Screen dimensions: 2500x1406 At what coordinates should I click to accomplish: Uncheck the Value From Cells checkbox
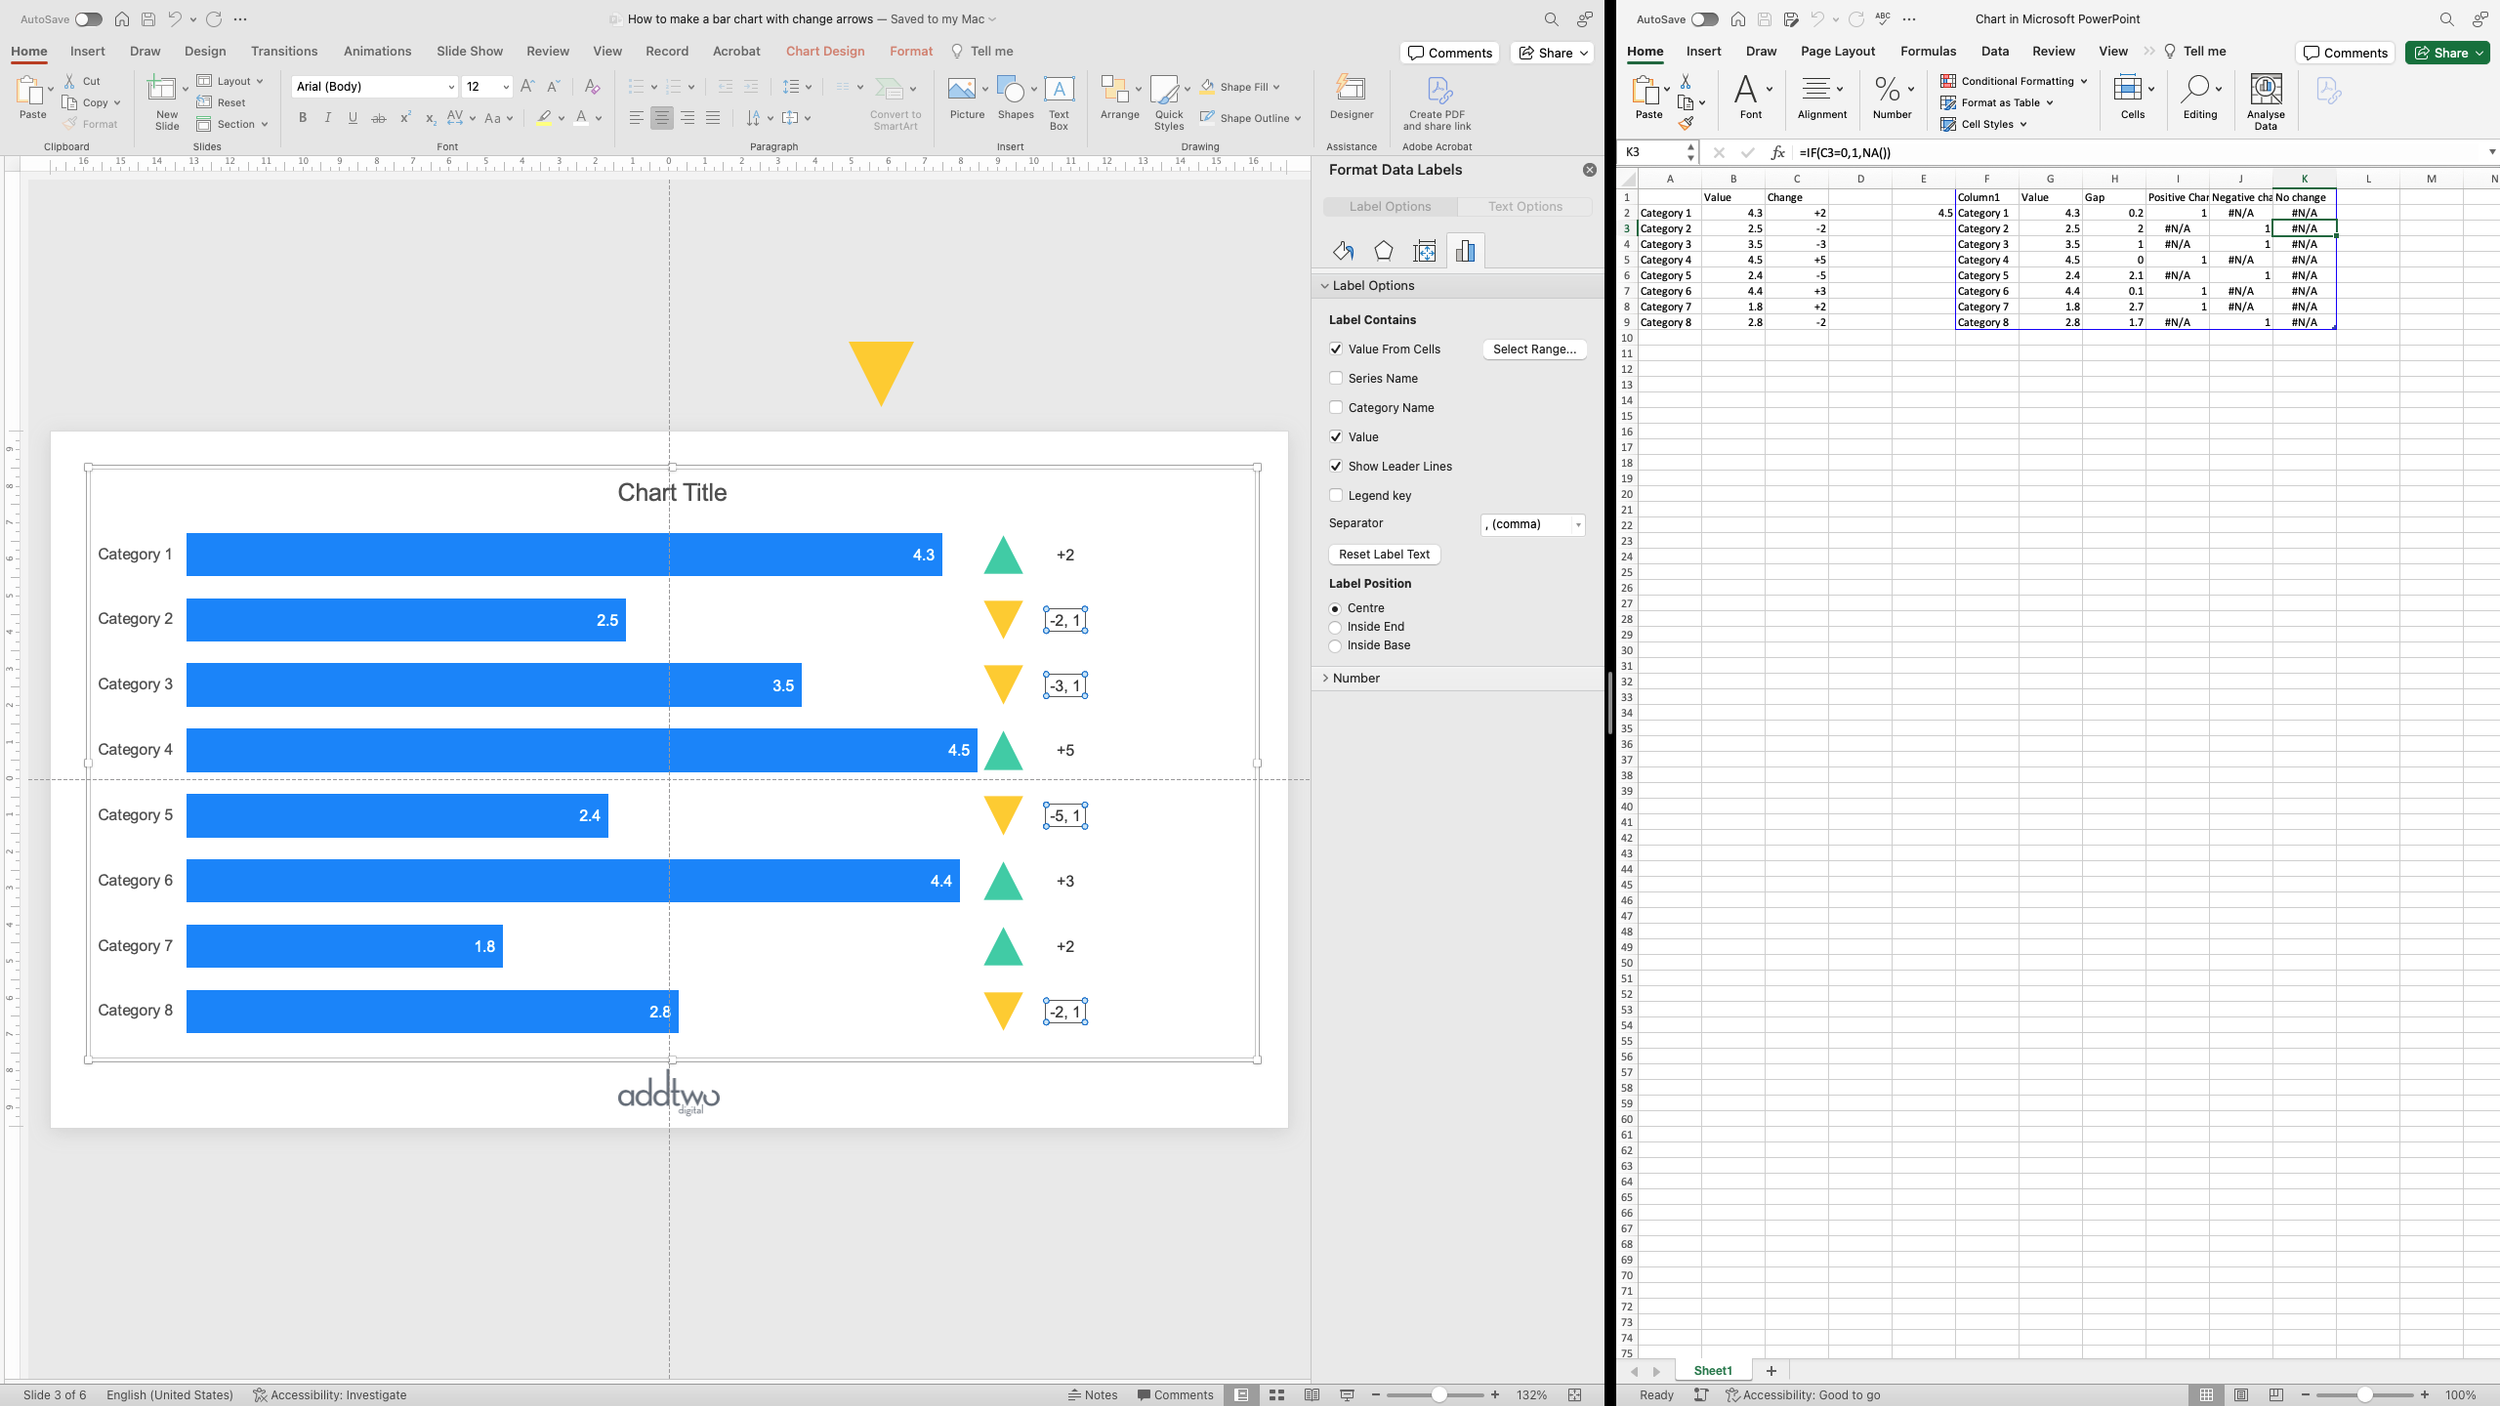[1336, 349]
